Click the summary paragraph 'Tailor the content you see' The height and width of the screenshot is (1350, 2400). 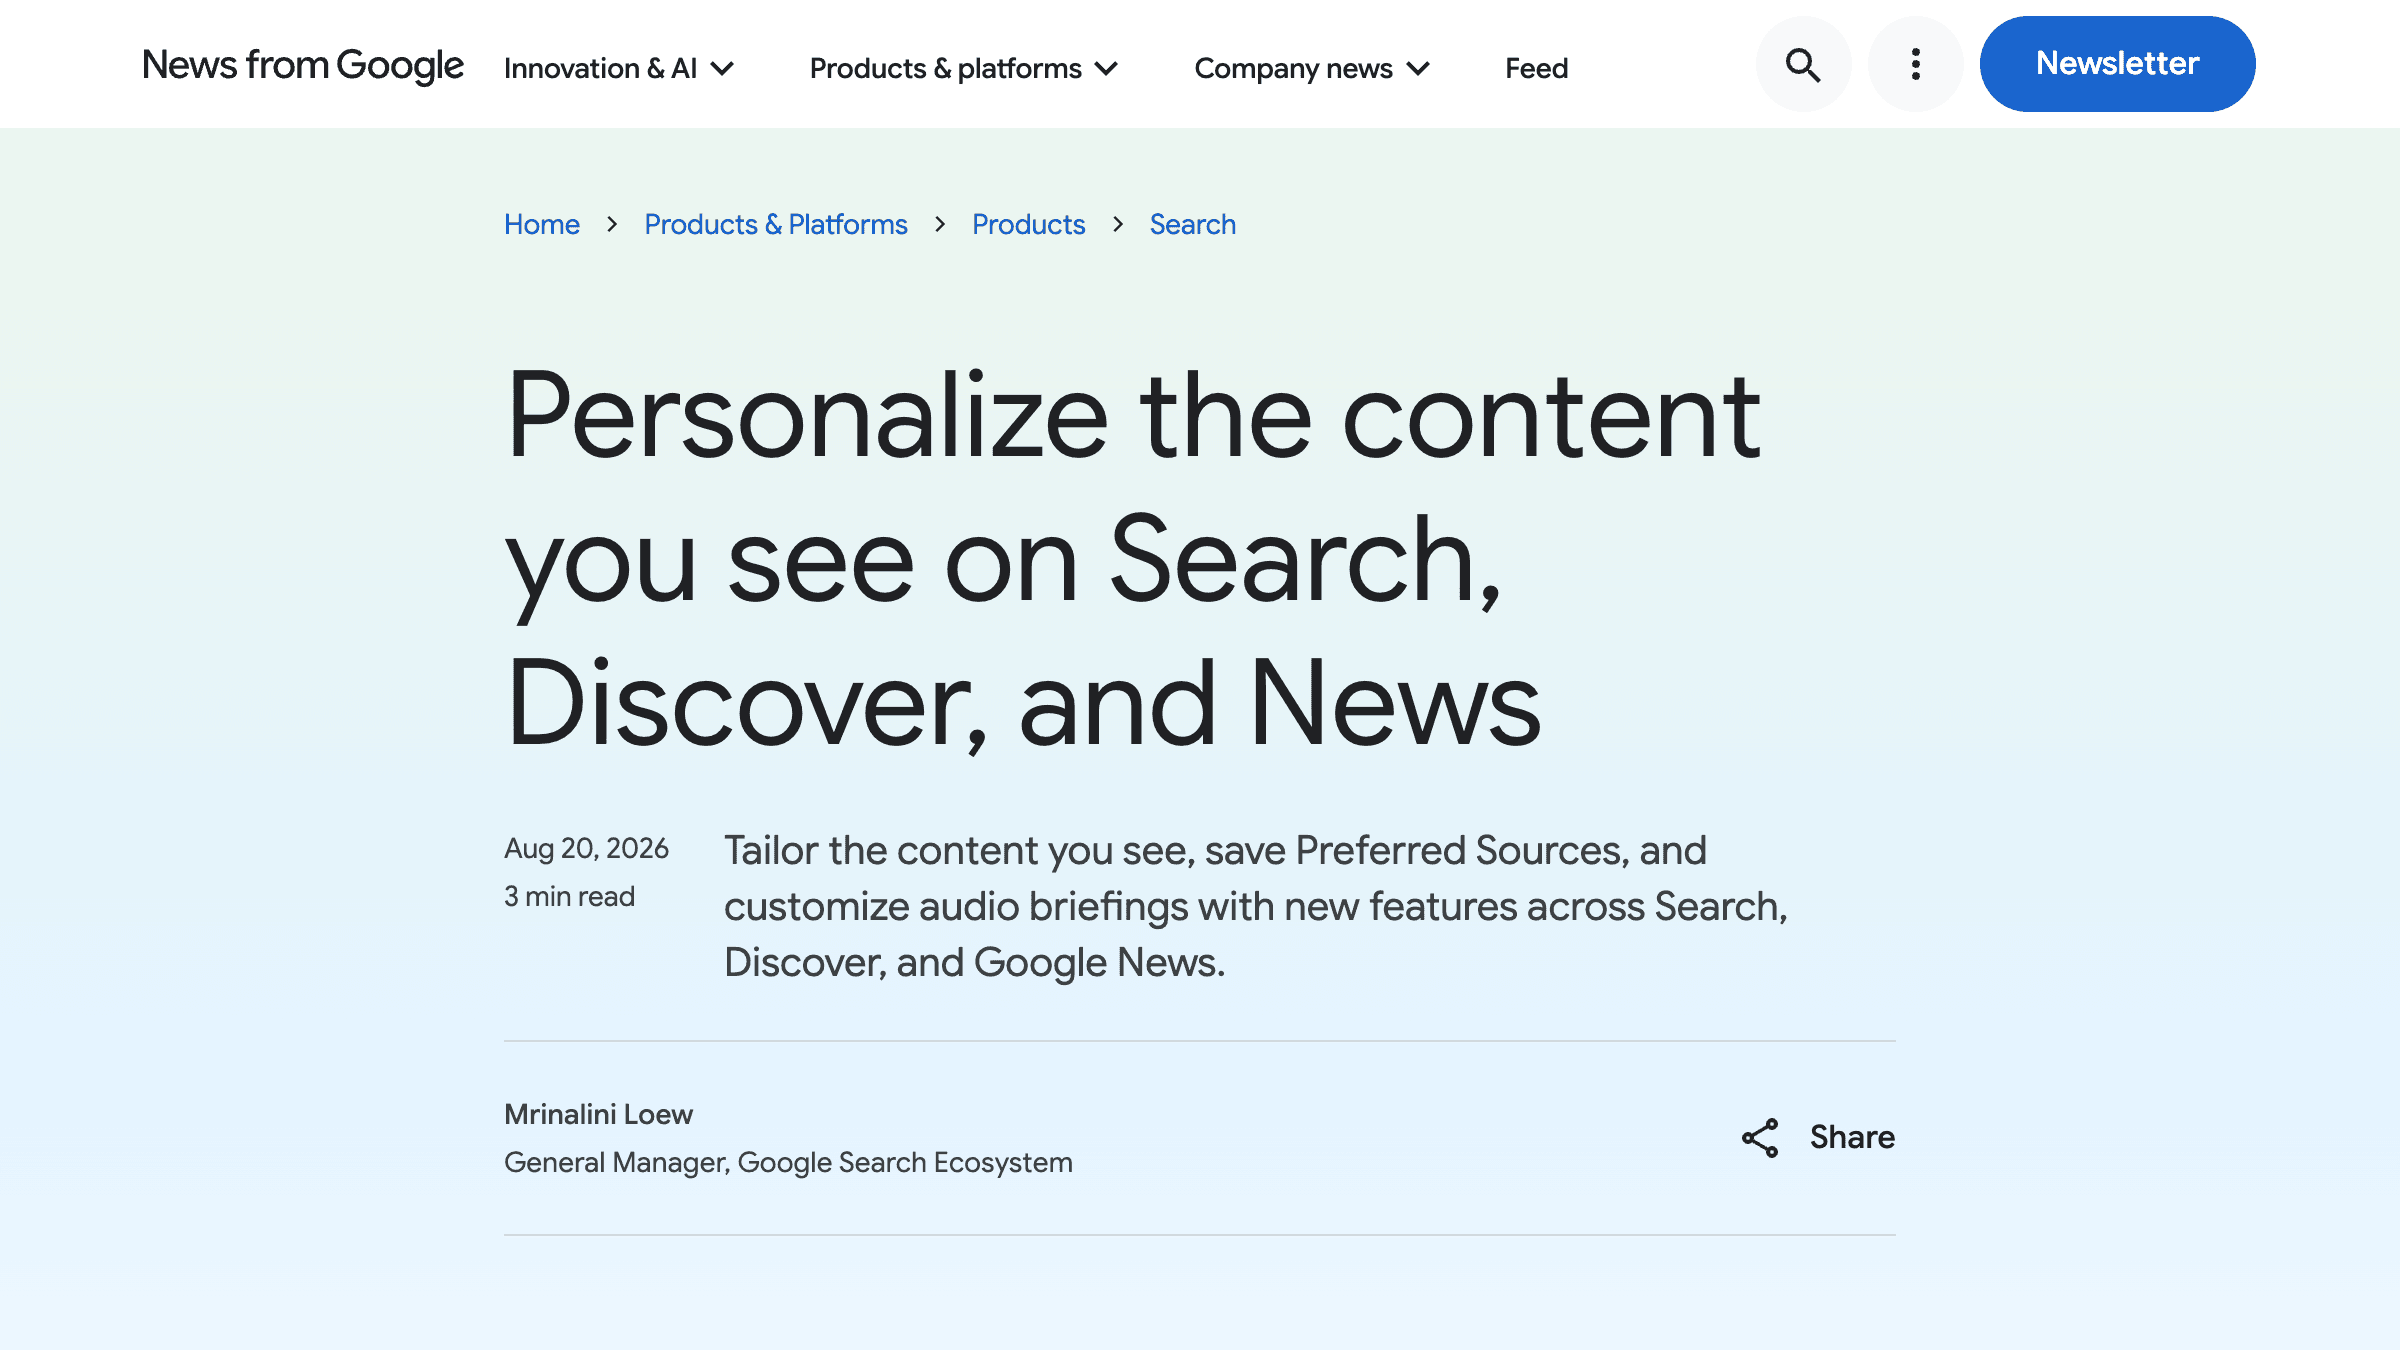click(1255, 906)
